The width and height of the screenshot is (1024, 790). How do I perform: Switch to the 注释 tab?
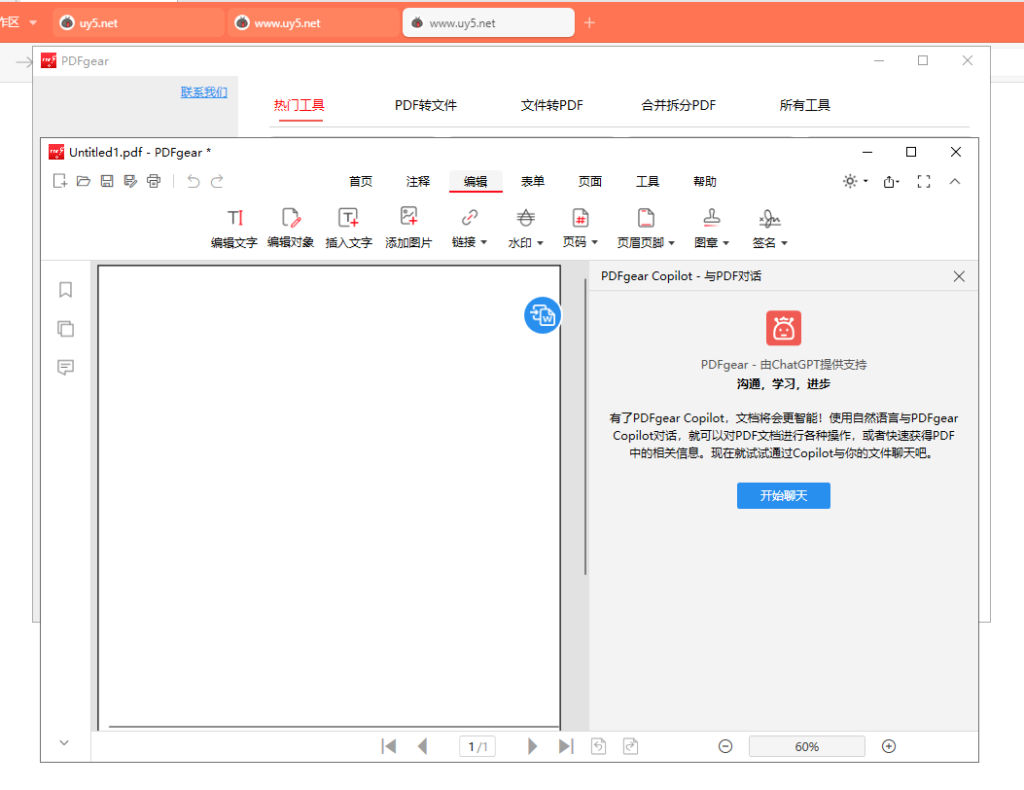[418, 182]
